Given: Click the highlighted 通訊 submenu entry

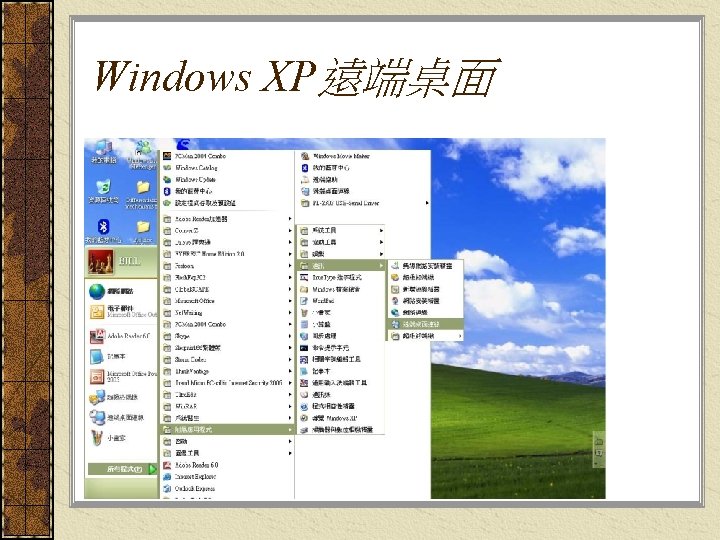Looking at the screenshot, I should point(341,266).
